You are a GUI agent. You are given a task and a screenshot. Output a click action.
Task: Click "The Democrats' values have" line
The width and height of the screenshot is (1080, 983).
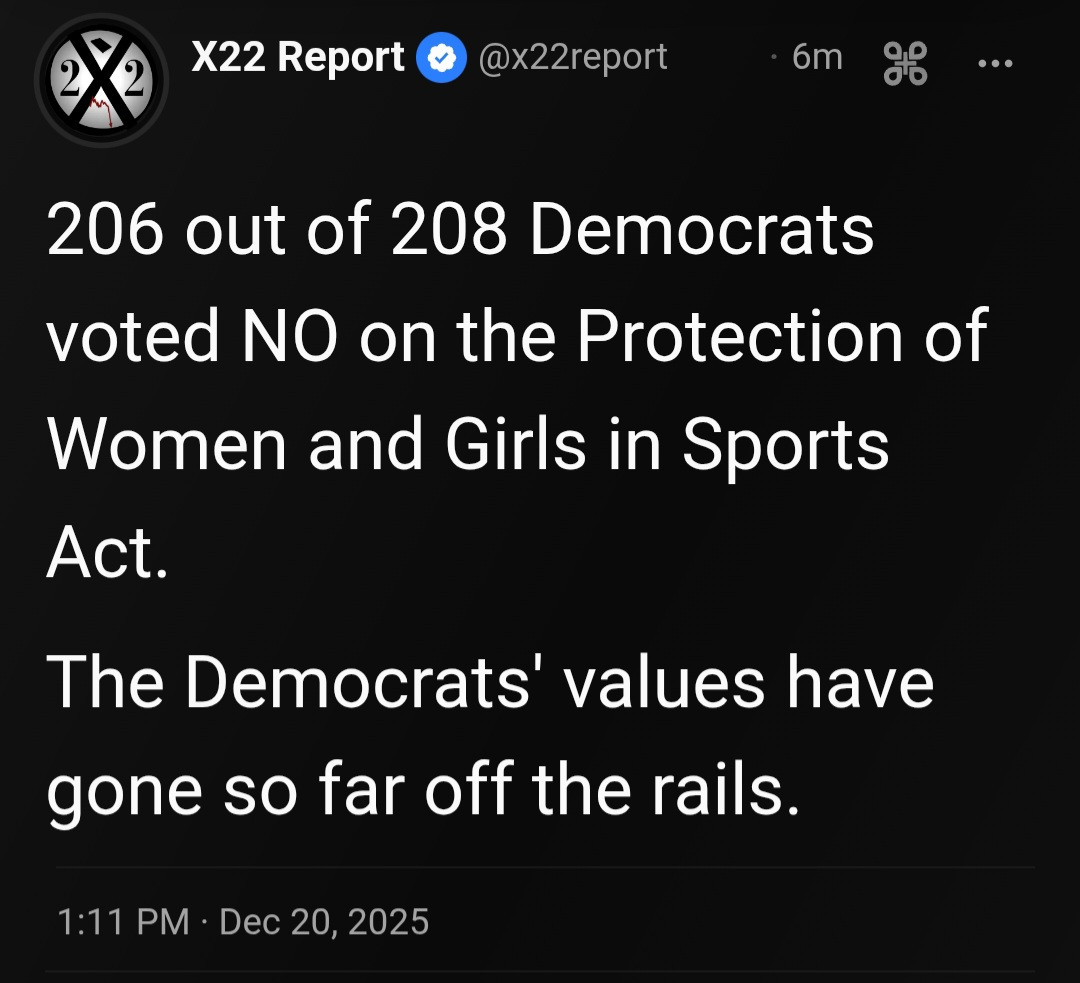490,683
